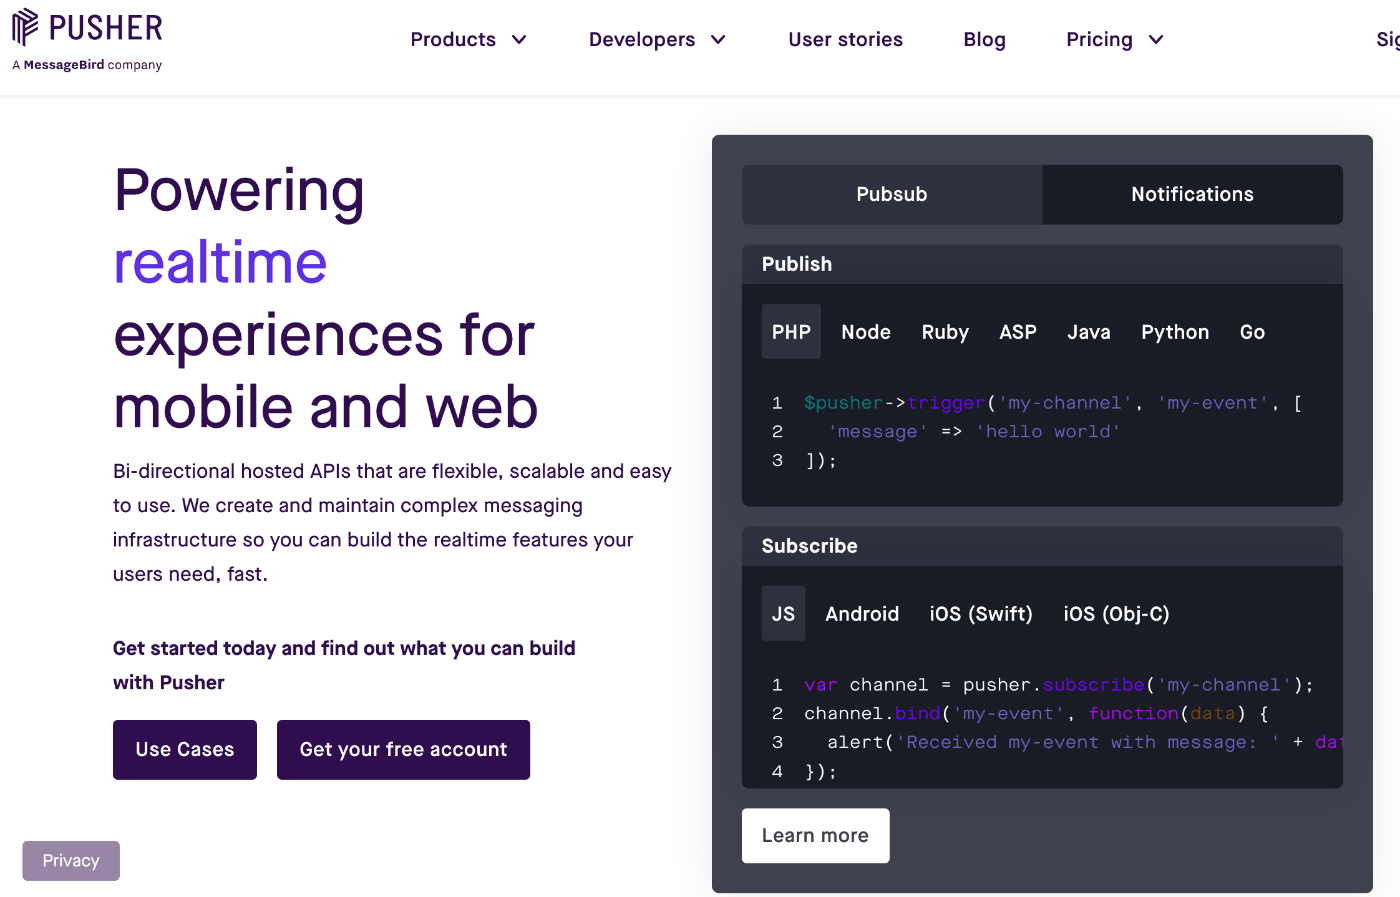Open the Products menu
The width and height of the screenshot is (1400, 897).
[453, 39]
